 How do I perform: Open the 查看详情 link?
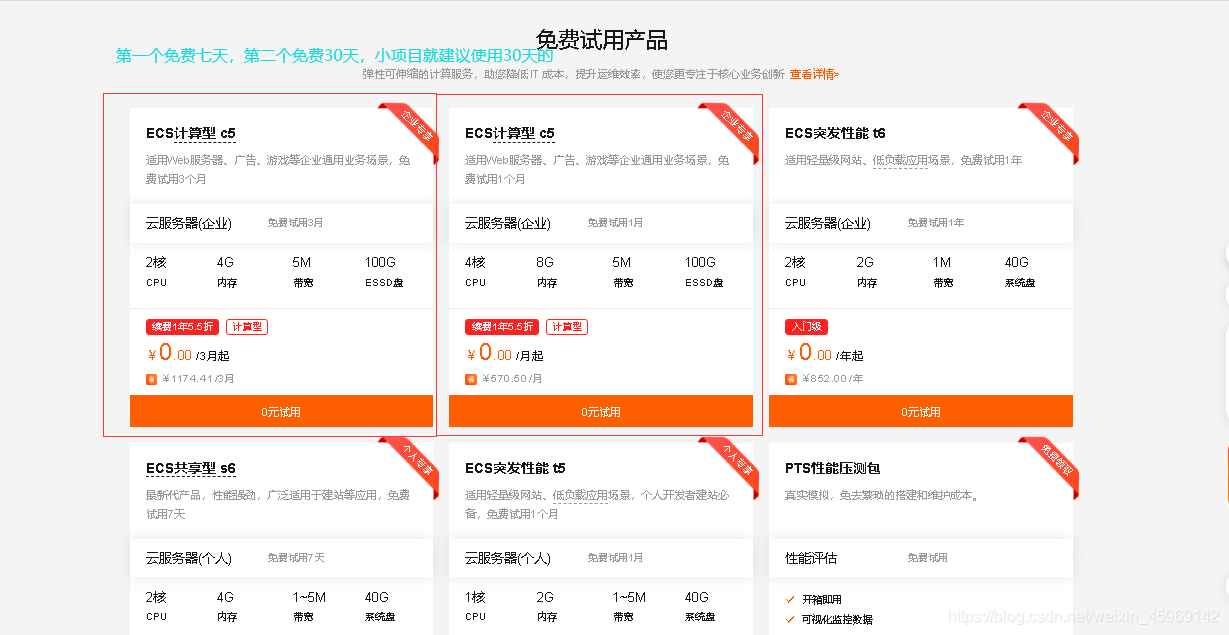coord(814,73)
